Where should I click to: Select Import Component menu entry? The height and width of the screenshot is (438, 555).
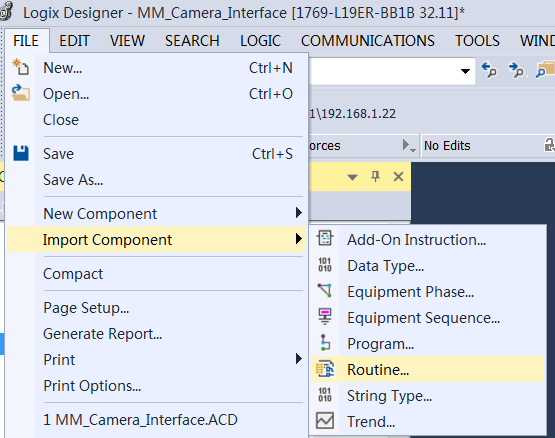(156, 240)
